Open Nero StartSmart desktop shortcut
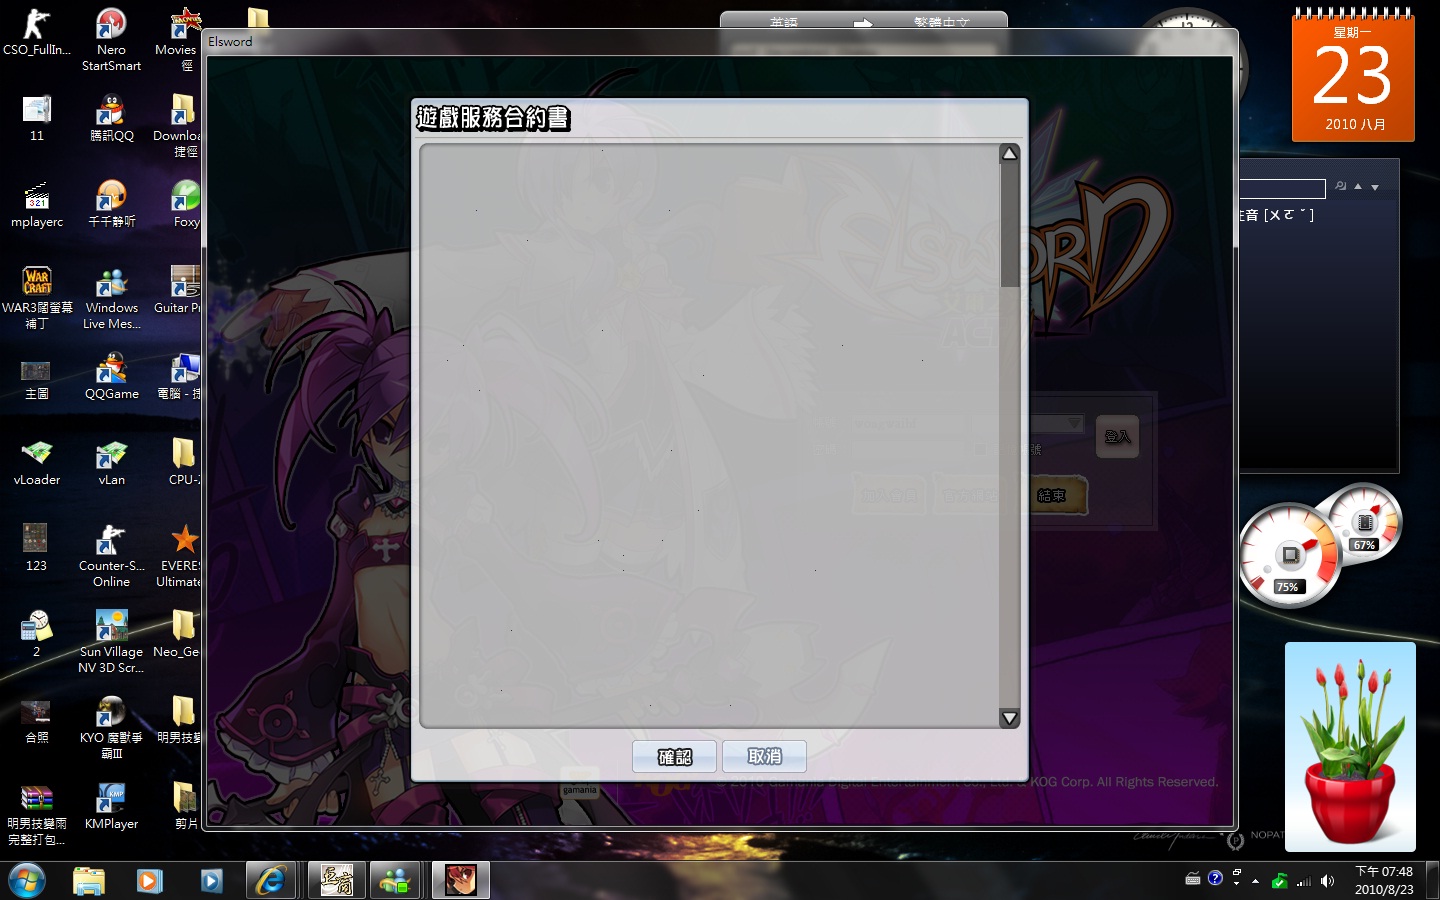Image resolution: width=1440 pixels, height=900 pixels. point(111,40)
